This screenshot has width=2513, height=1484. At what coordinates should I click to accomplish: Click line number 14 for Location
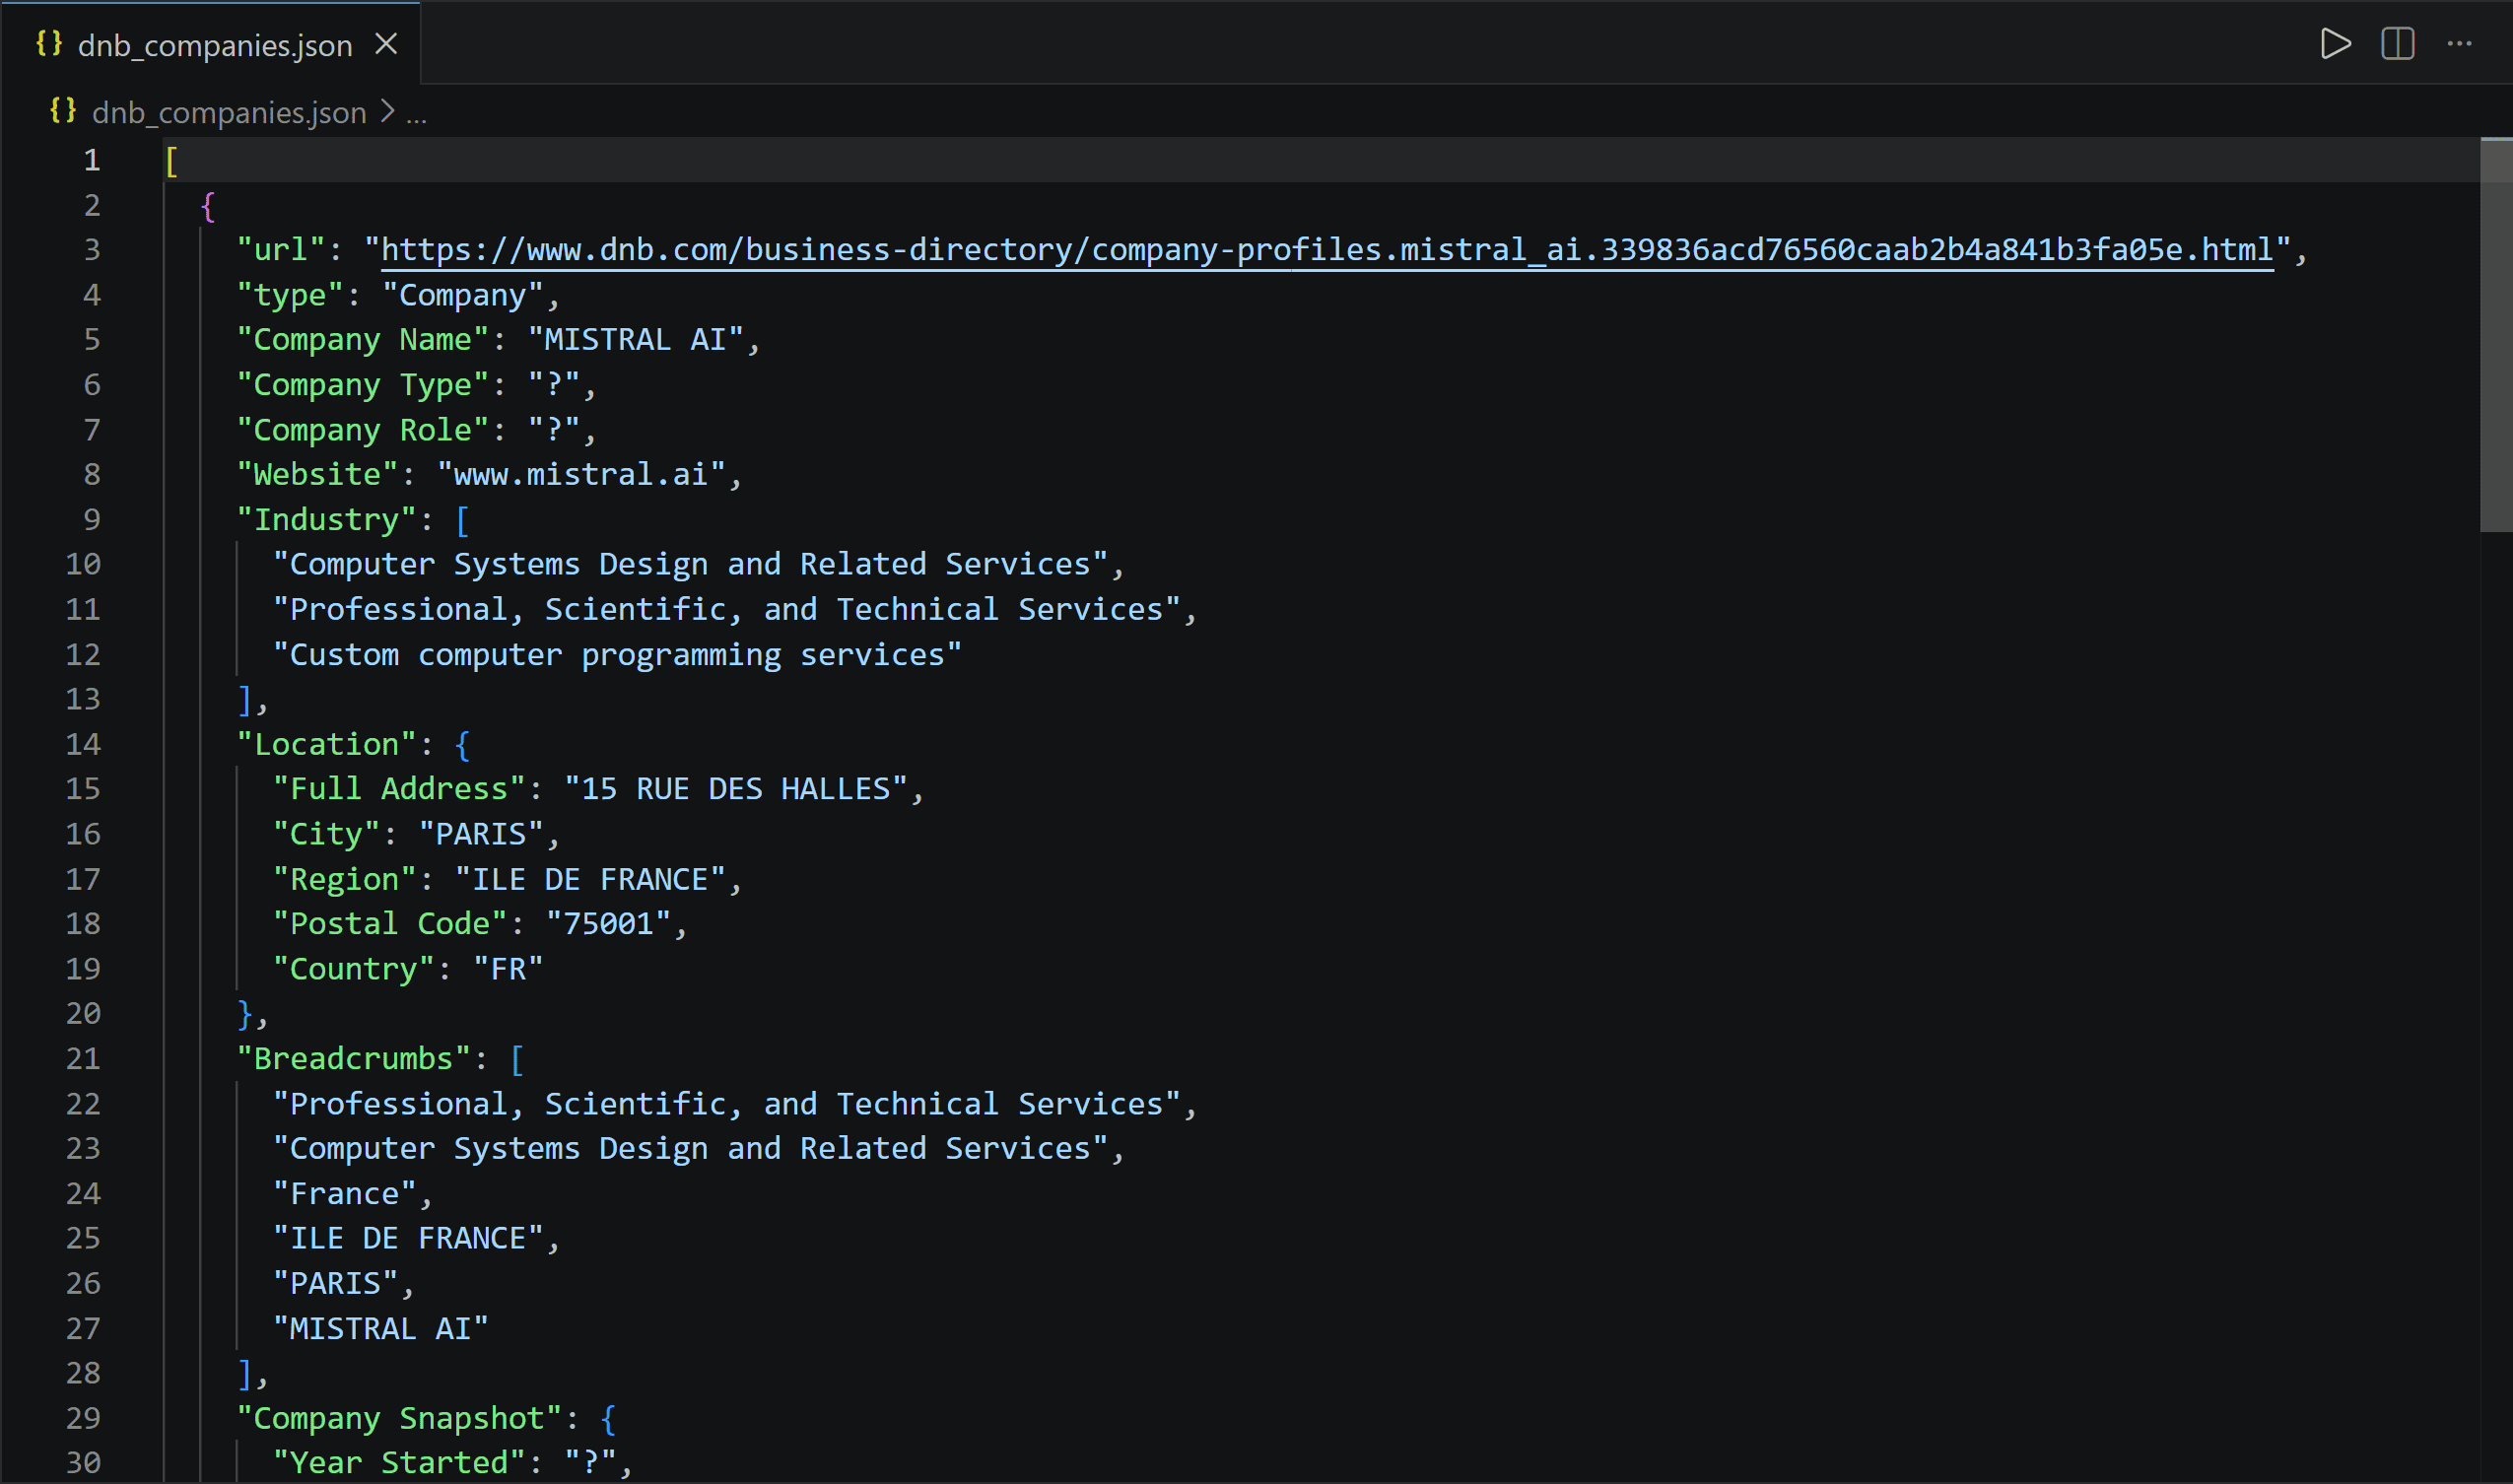[83, 744]
